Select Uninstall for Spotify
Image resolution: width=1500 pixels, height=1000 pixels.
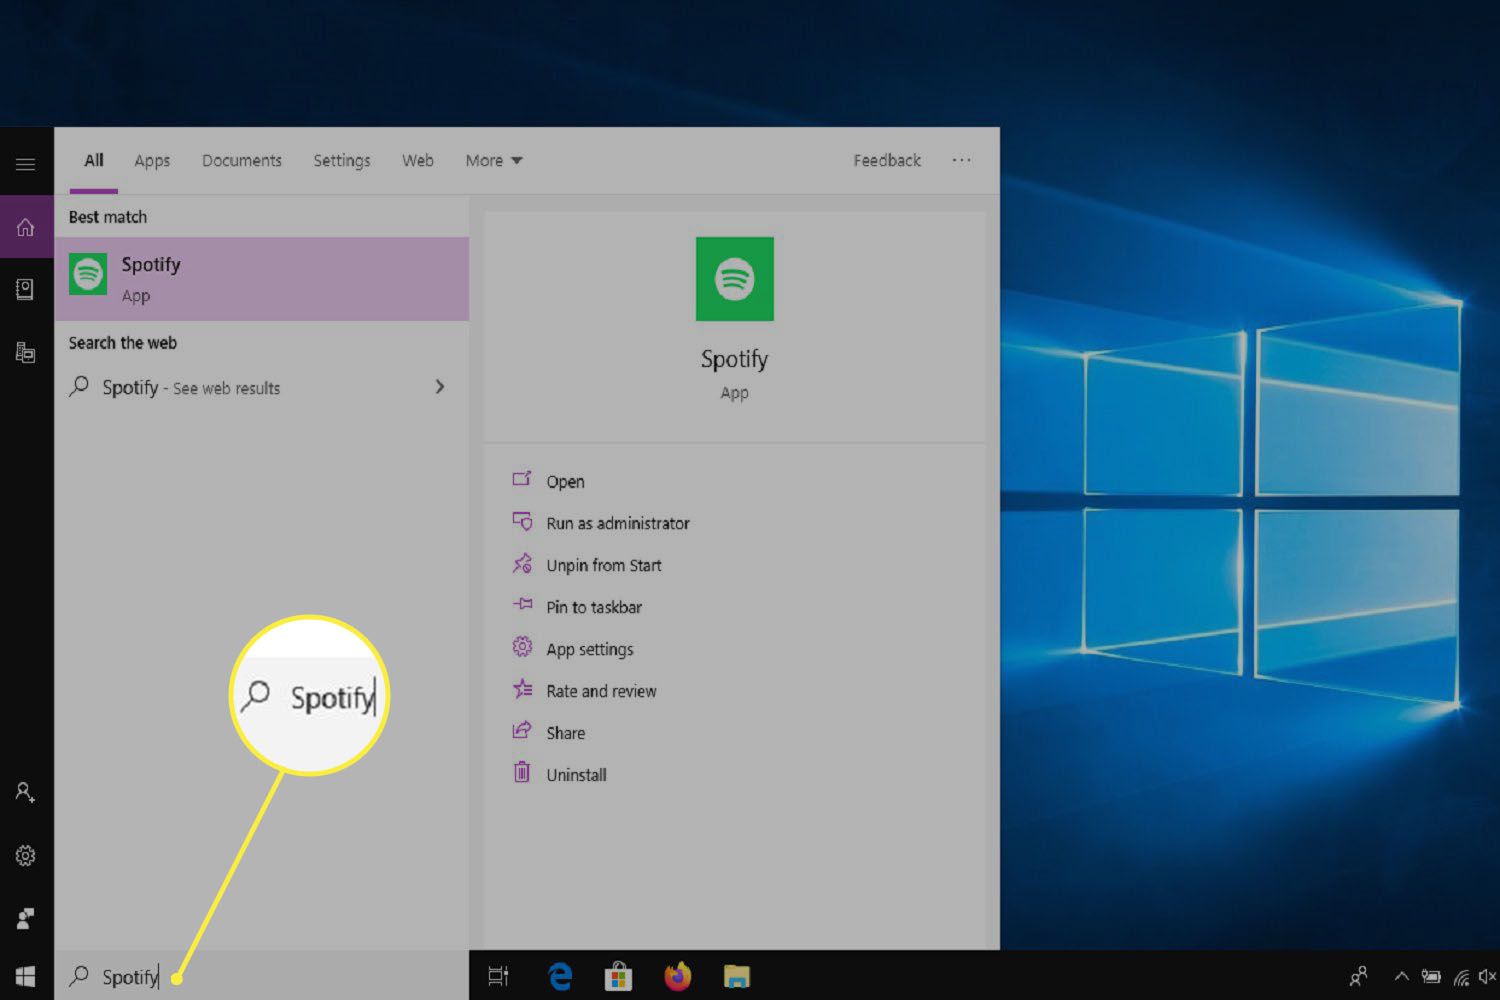pos(559,774)
